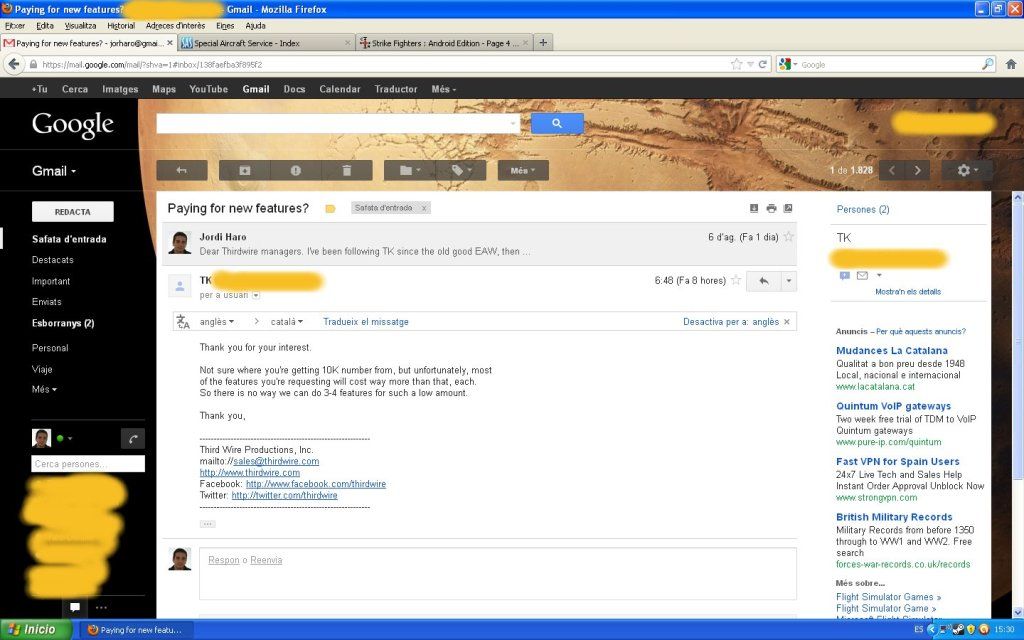Click the Firefox home icon
Image resolution: width=1024 pixels, height=640 pixels.
tap(1010, 64)
